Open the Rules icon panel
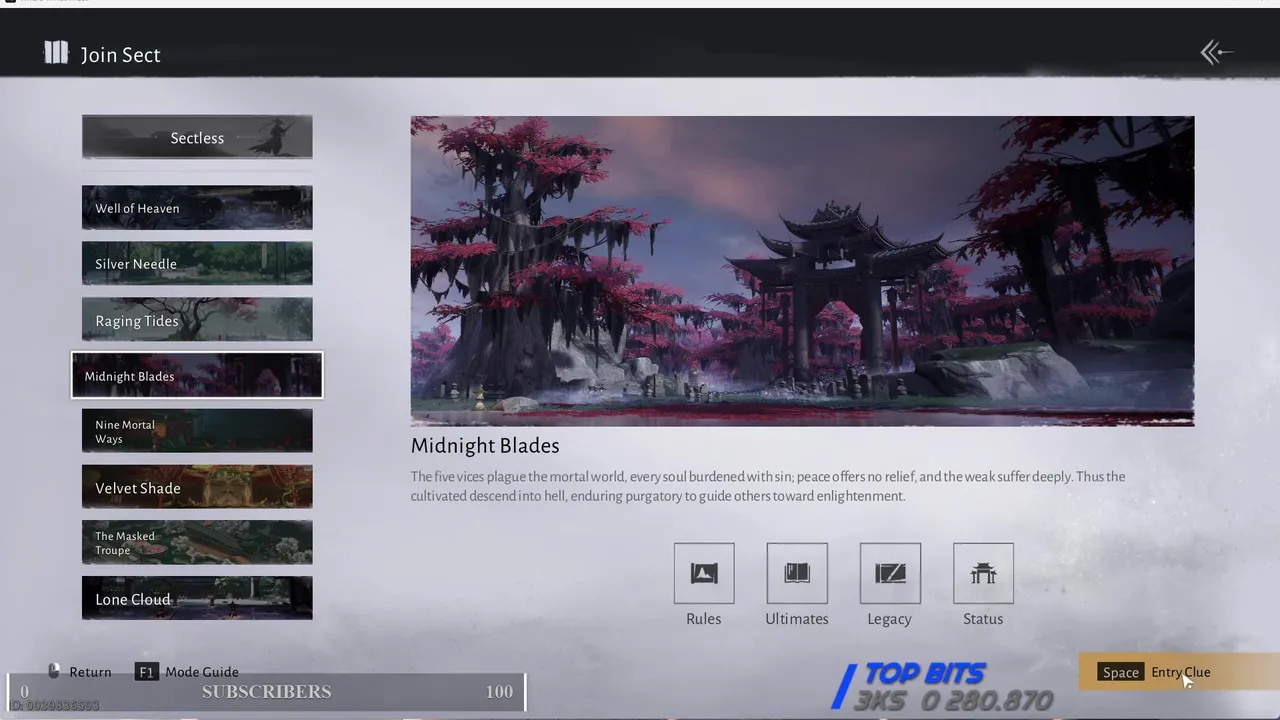 pos(704,573)
